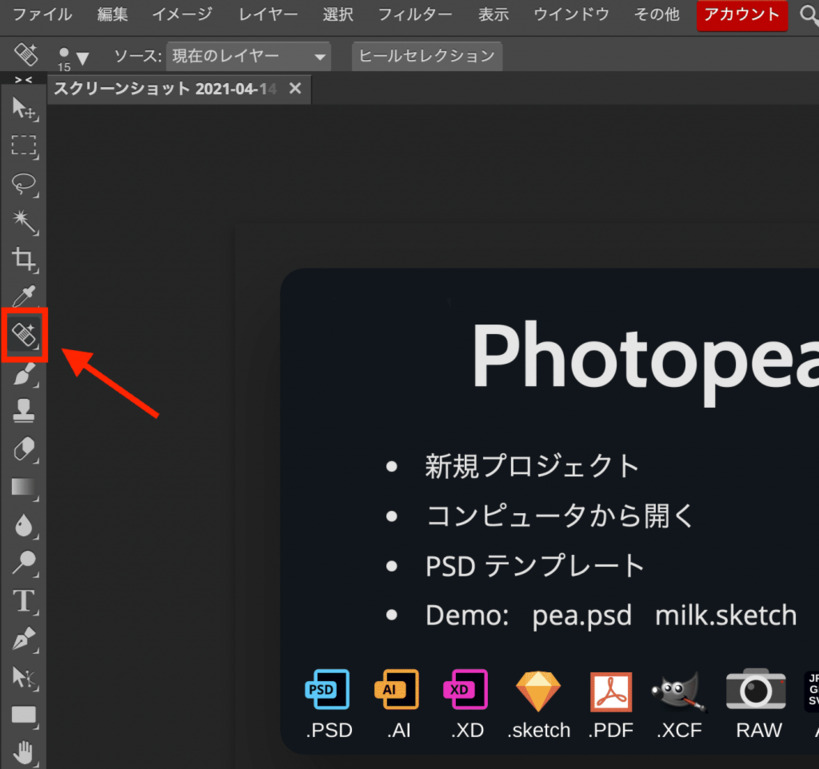Select the Rectangle shape tool
This screenshot has height=769, width=819.
click(24, 715)
